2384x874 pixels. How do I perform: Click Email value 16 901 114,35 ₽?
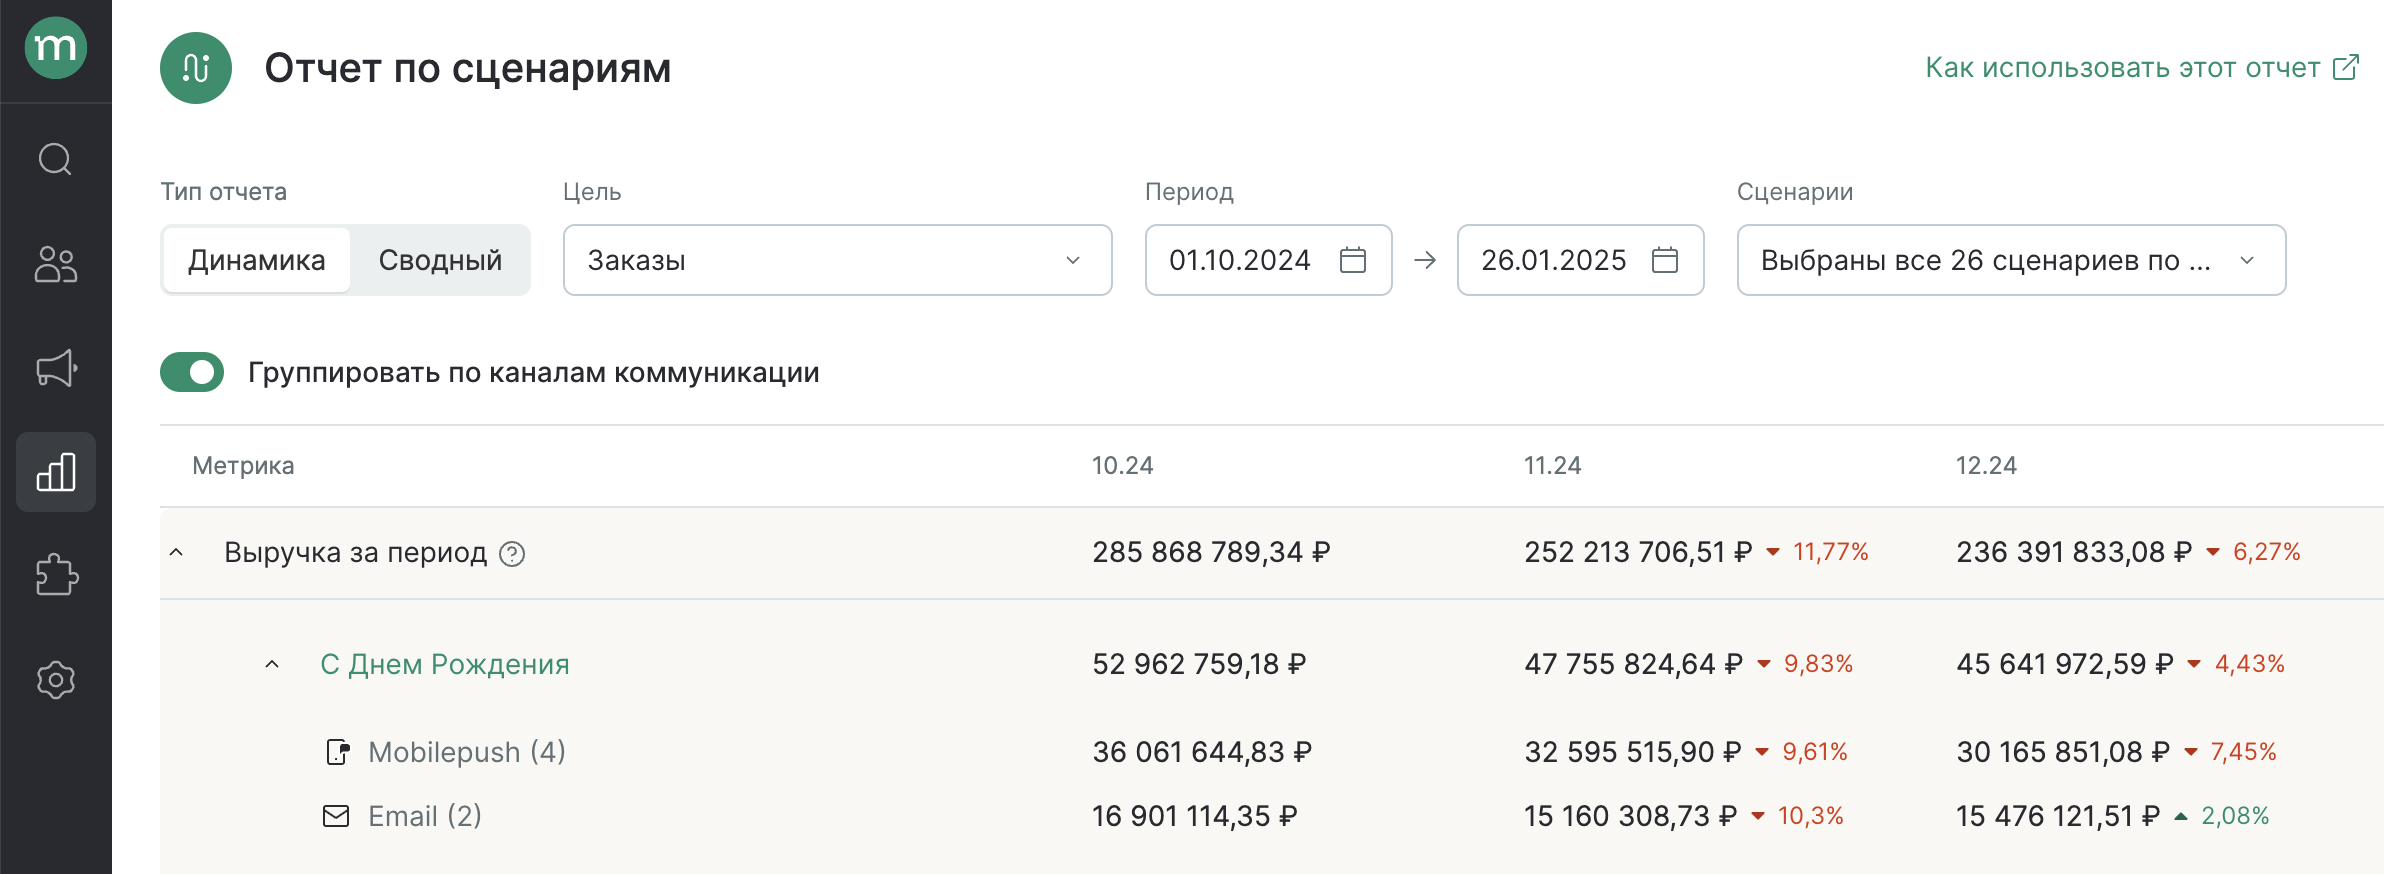click(1195, 816)
